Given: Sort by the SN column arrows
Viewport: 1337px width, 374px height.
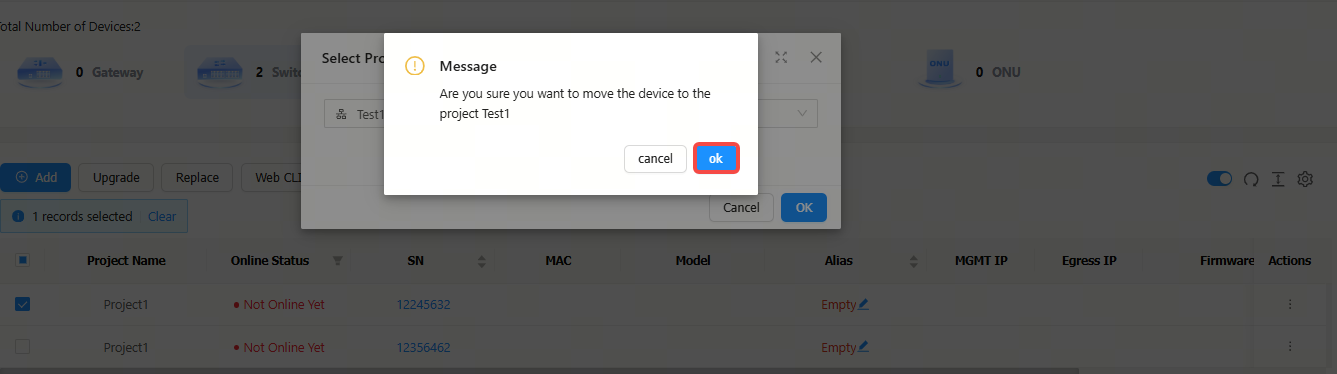Looking at the screenshot, I should click(x=482, y=261).
